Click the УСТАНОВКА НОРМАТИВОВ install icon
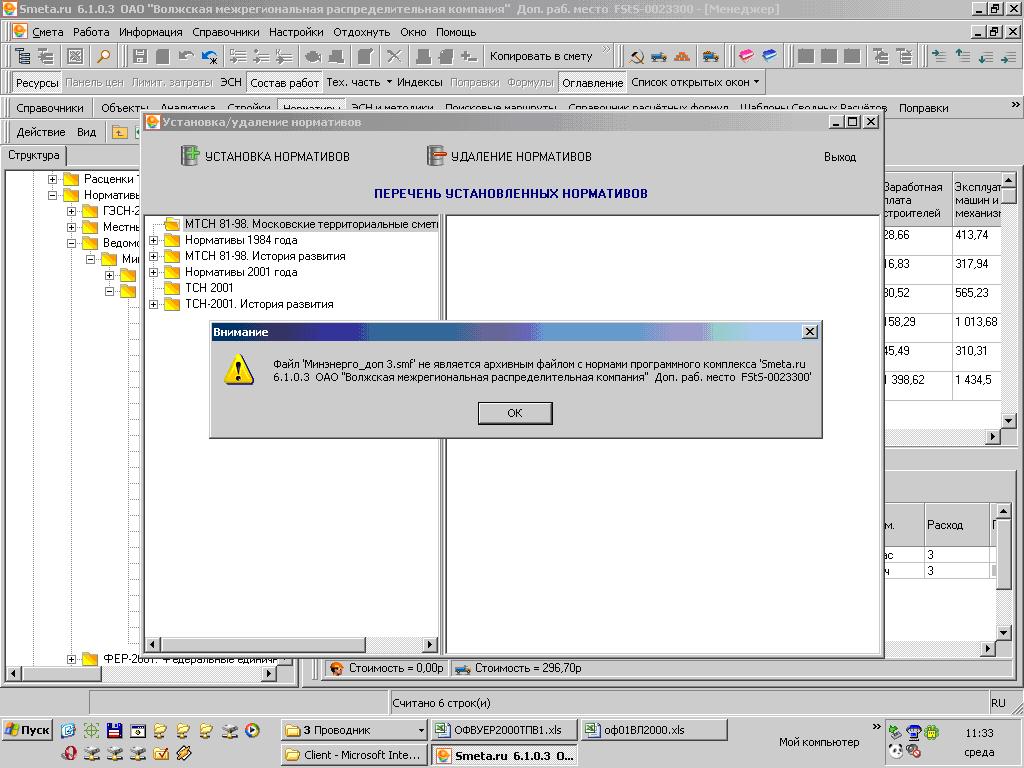1024x768 pixels. click(x=190, y=156)
